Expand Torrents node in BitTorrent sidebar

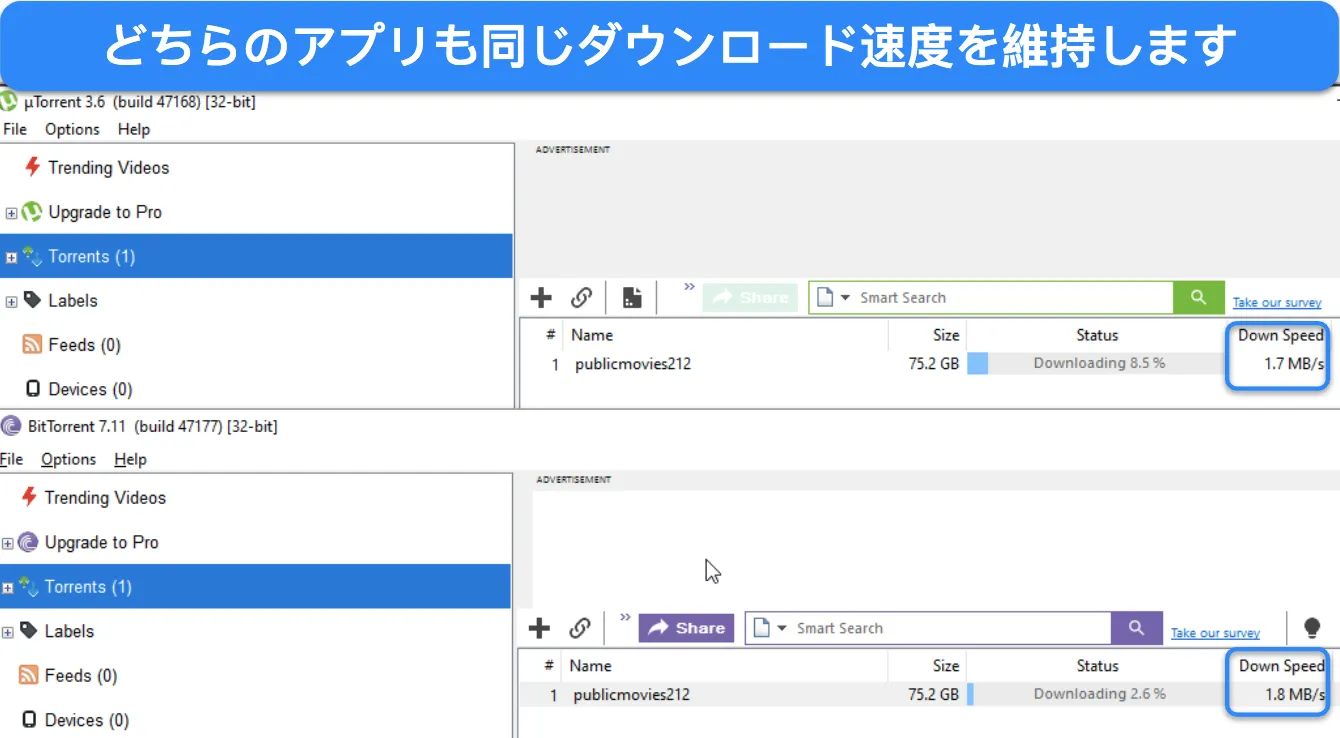click(7, 588)
